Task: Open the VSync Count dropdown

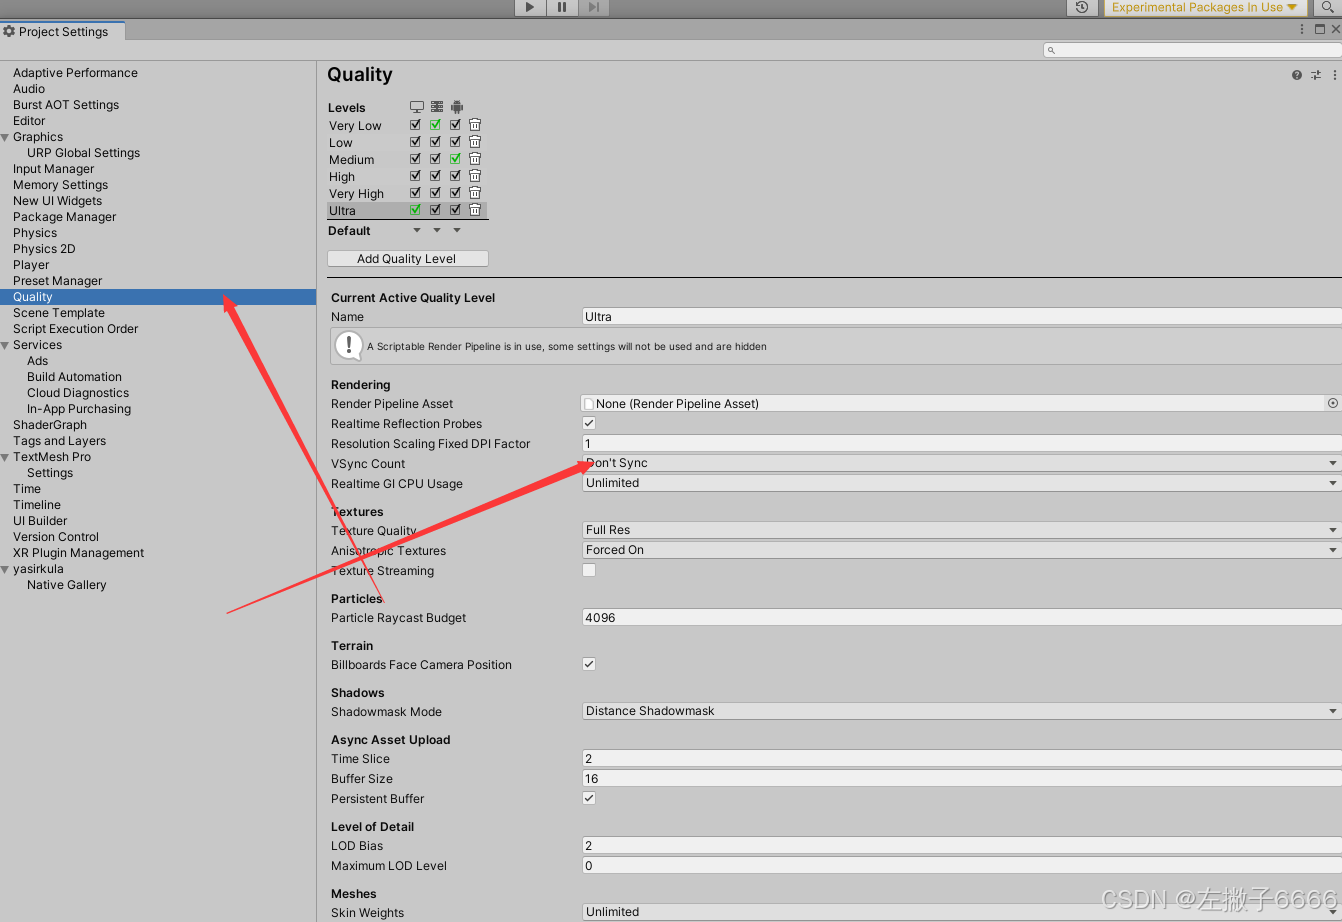Action: point(960,462)
